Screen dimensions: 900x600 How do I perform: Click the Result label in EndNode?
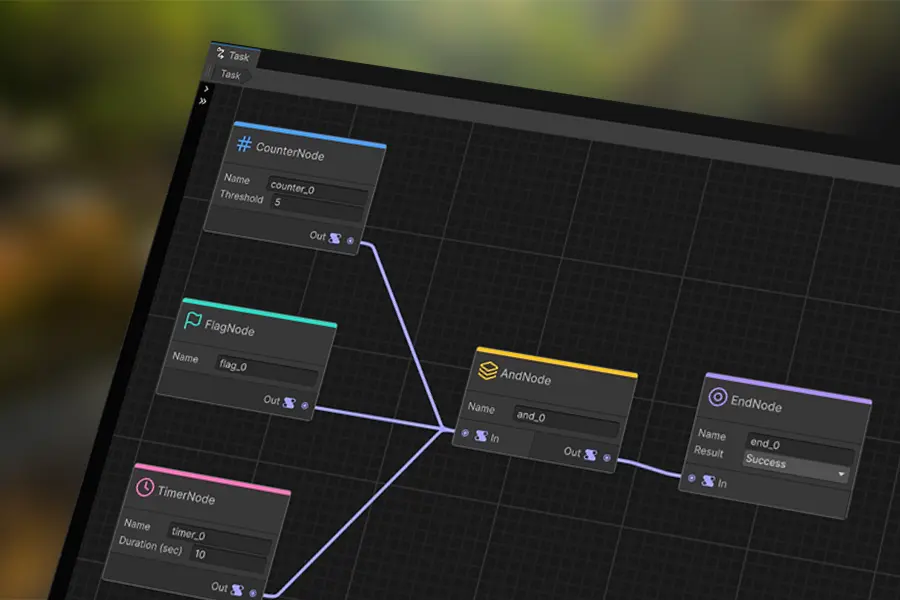pyautogui.click(x=708, y=452)
